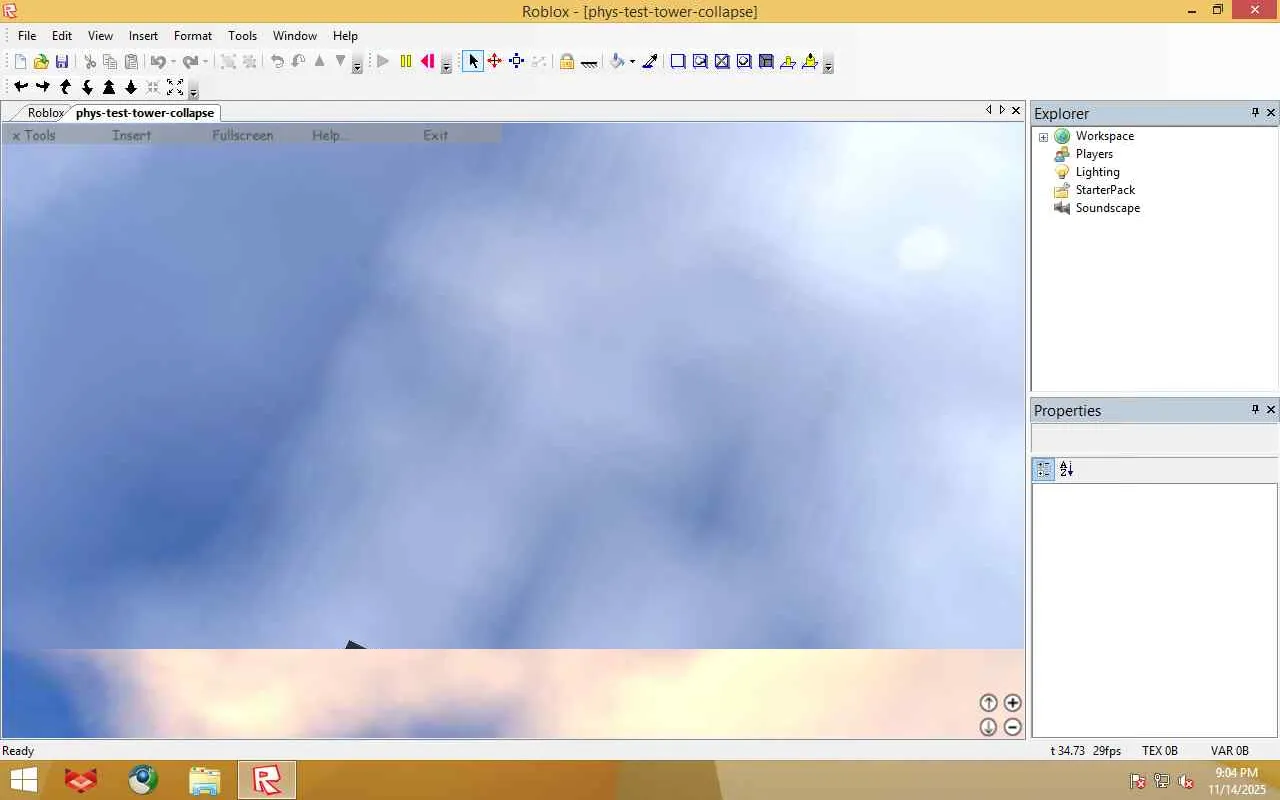Select the hinge tool icon

[x=788, y=62]
